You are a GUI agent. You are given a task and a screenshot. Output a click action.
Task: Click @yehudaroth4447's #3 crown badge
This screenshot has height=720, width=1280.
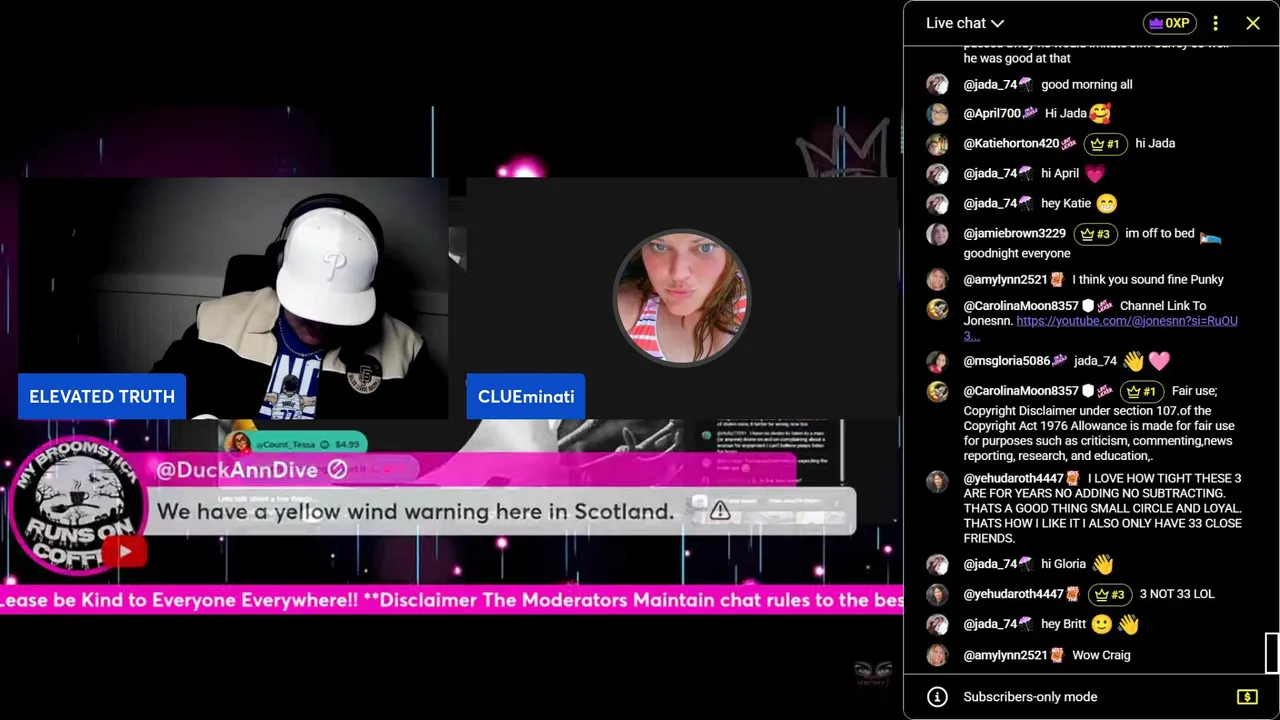(1110, 594)
